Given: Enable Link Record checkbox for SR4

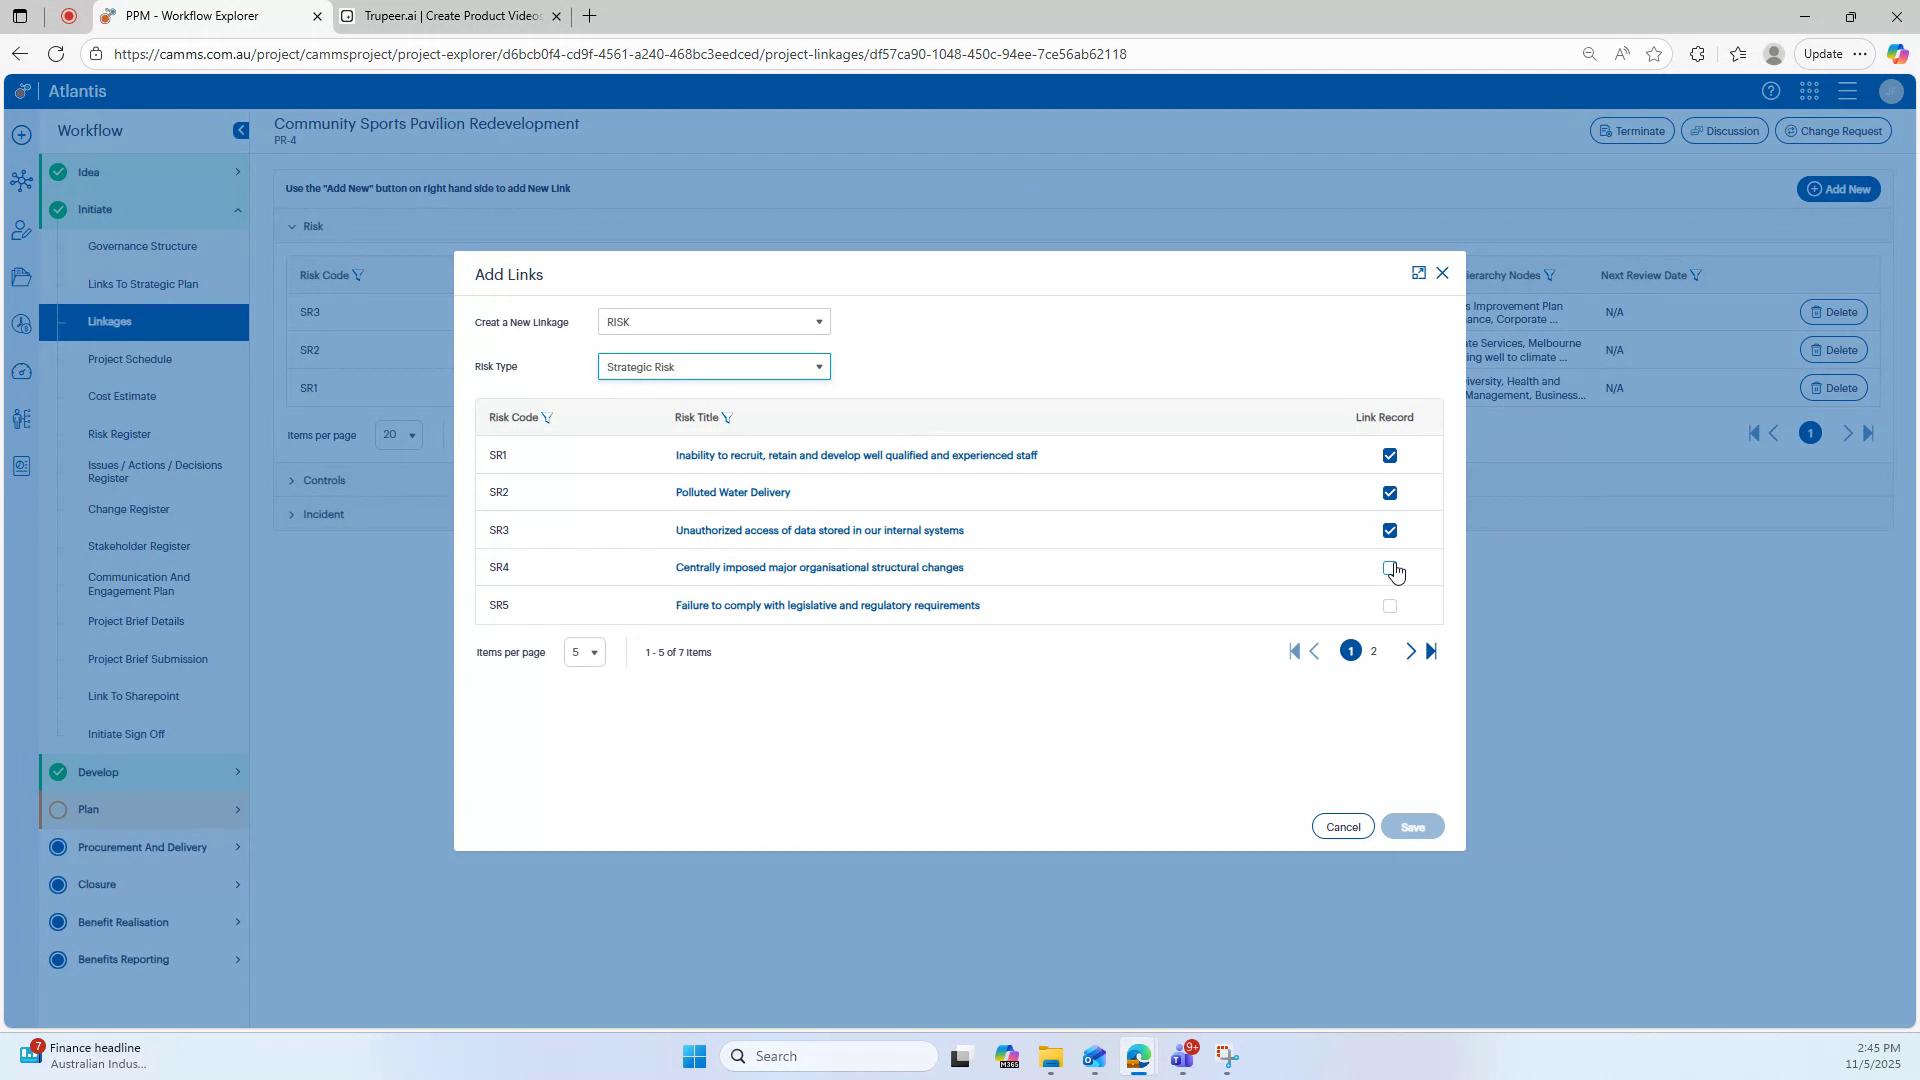Looking at the screenshot, I should point(1389,568).
